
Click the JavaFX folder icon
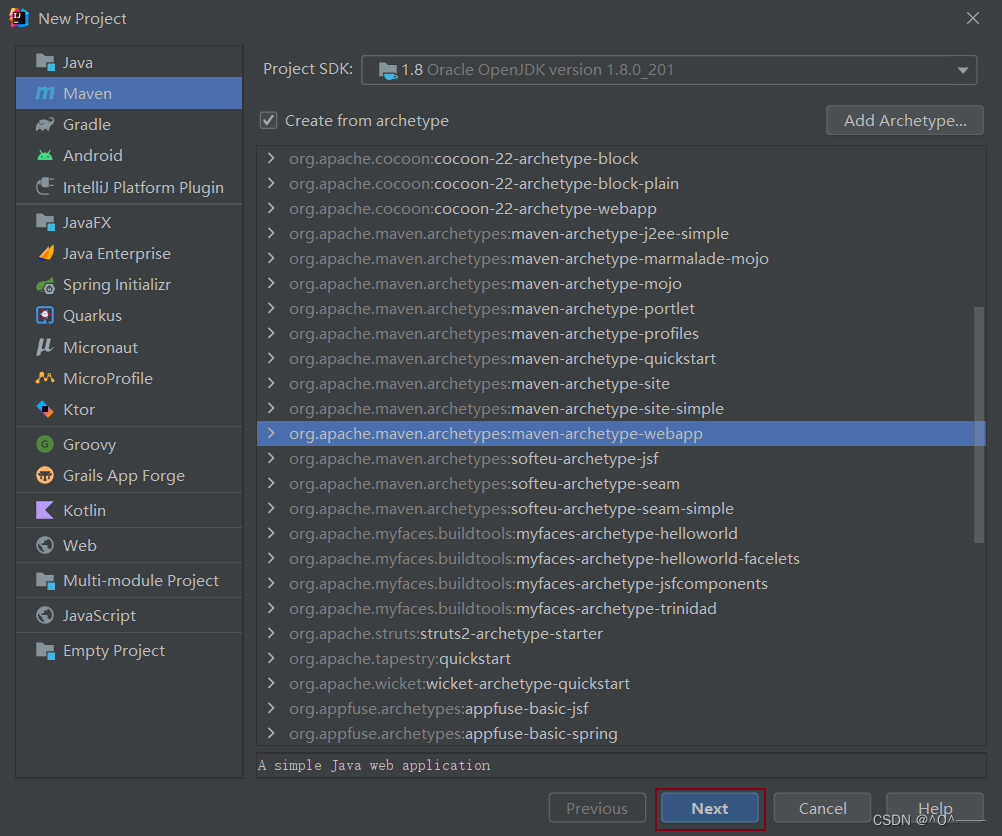point(45,222)
